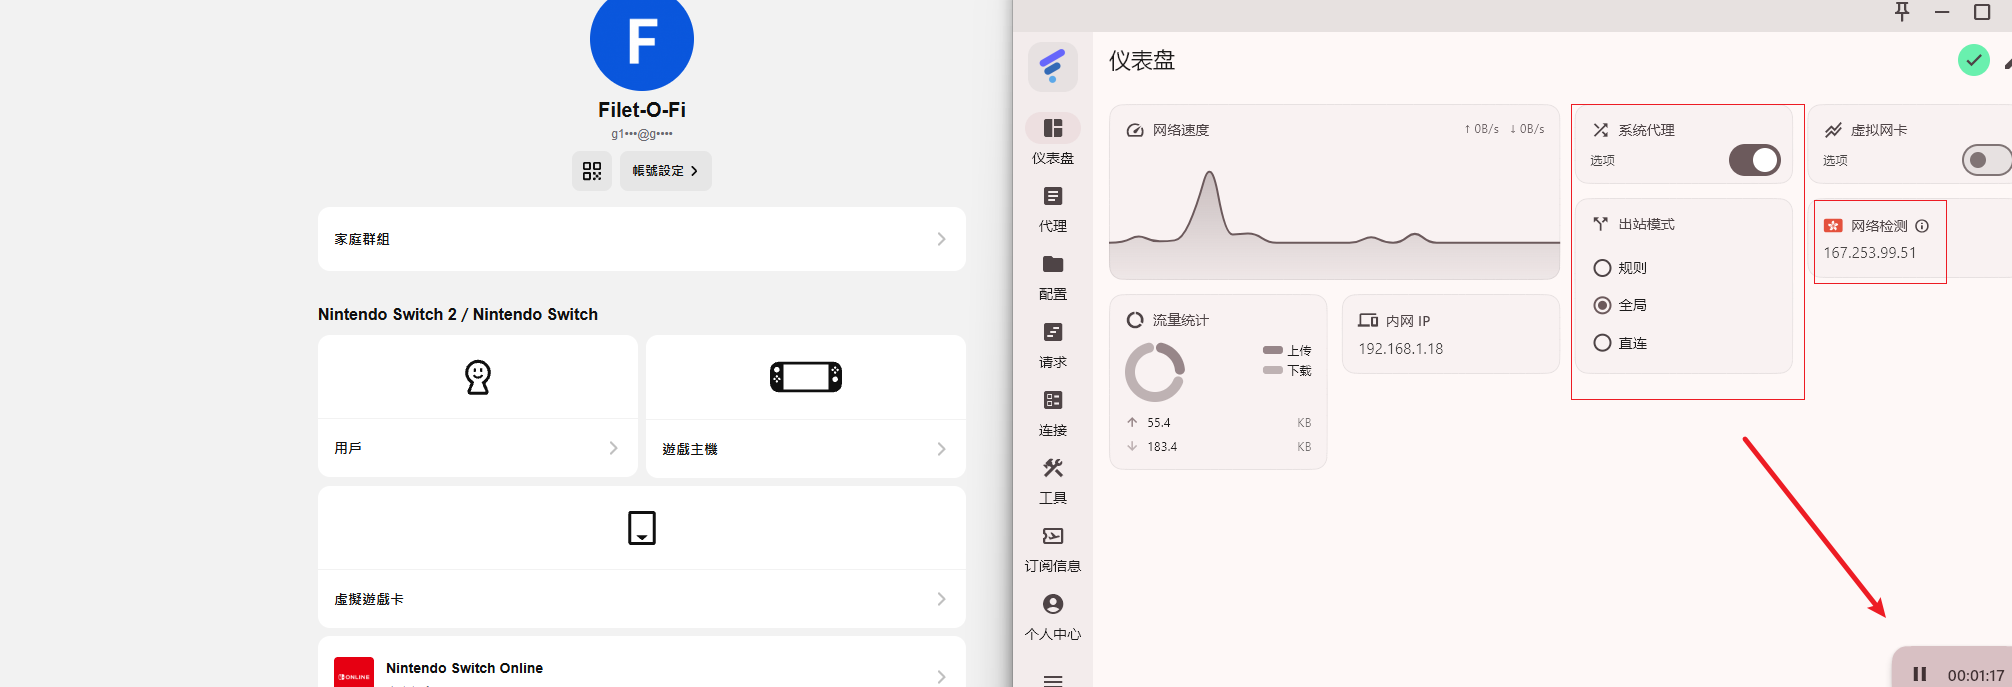Click the QR code icon button
2012x687 pixels.
592,171
